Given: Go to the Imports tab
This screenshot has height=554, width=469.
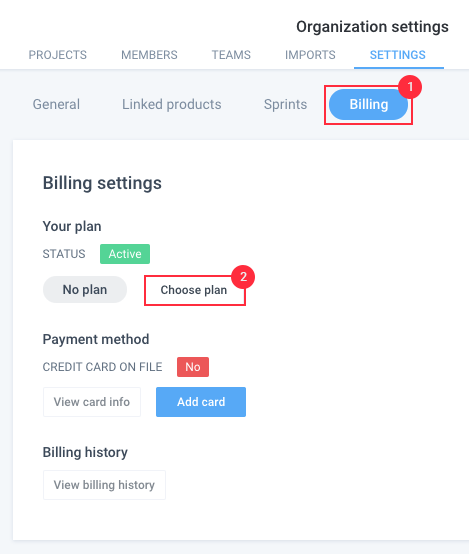Looking at the screenshot, I should coord(310,55).
